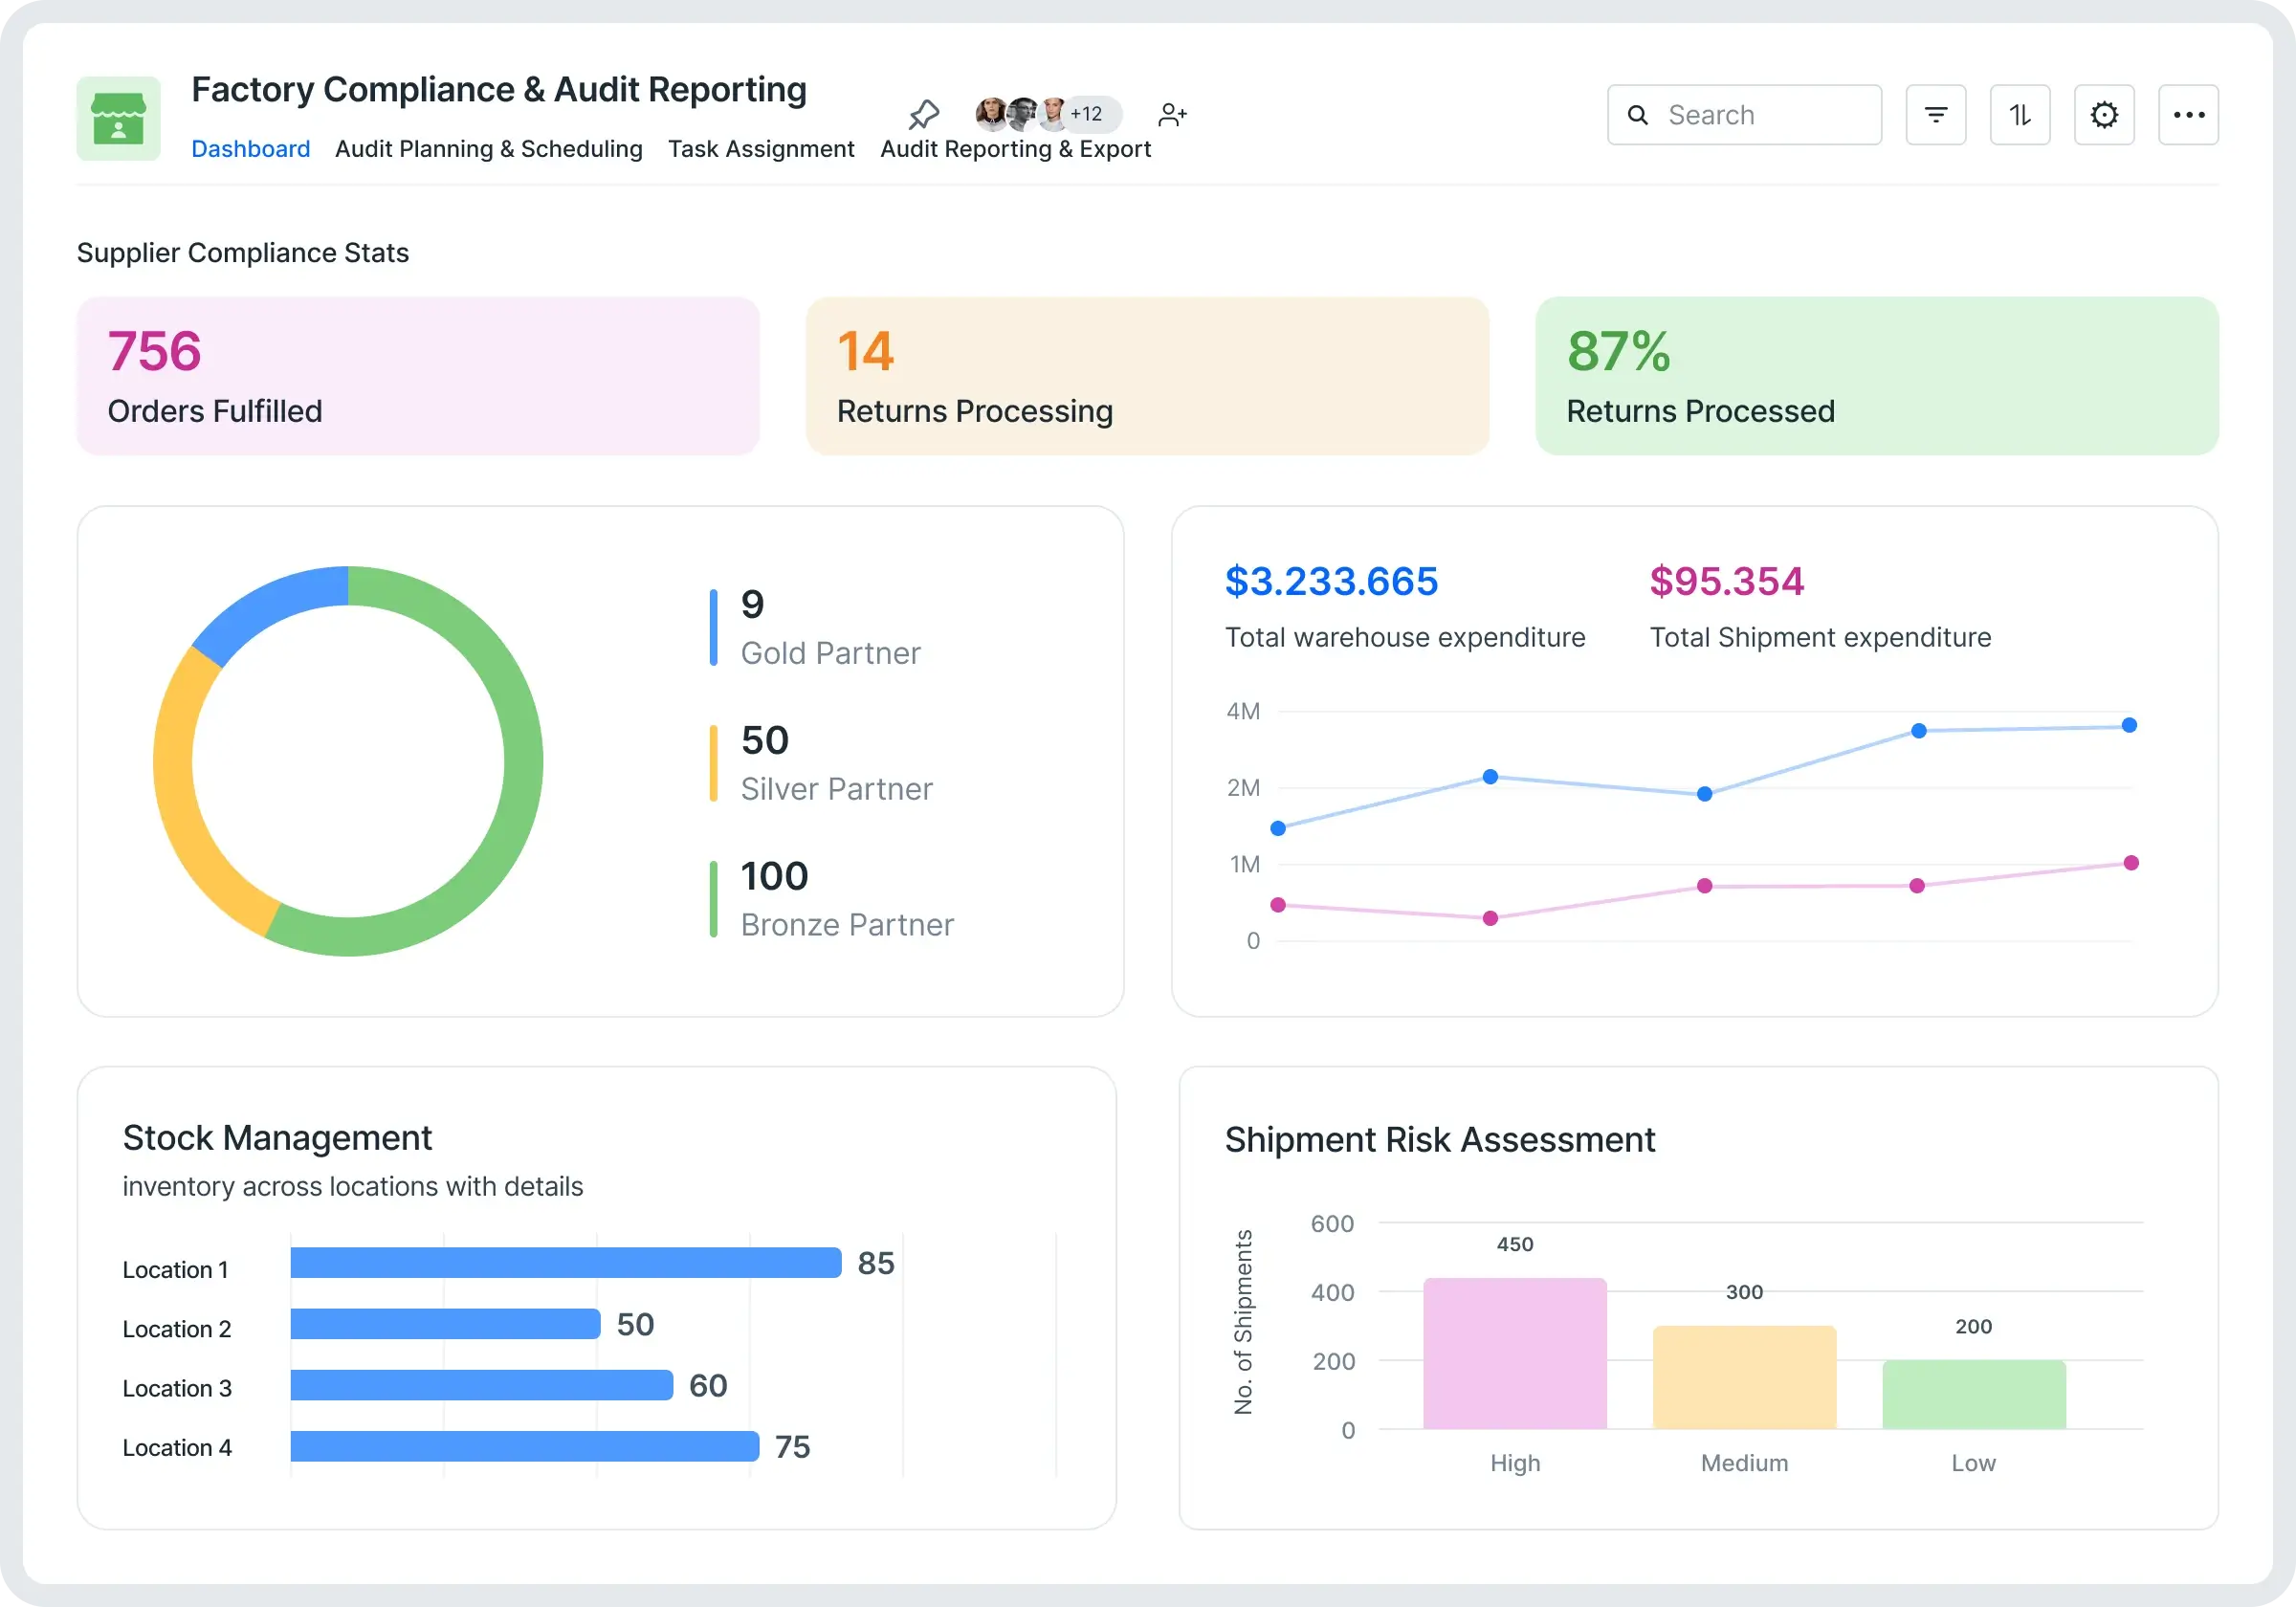Image resolution: width=2296 pixels, height=1607 pixels.
Task: Click the pin icon beside the title
Action: [x=924, y=114]
